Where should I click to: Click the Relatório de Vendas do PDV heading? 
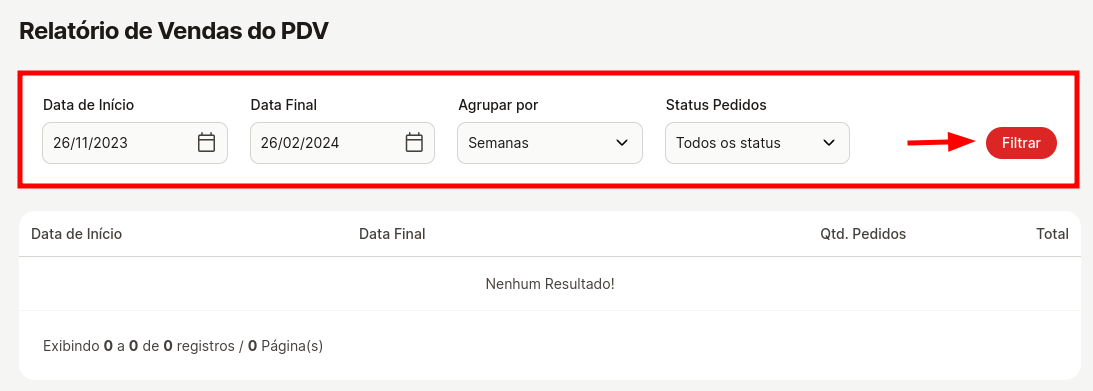click(x=174, y=31)
